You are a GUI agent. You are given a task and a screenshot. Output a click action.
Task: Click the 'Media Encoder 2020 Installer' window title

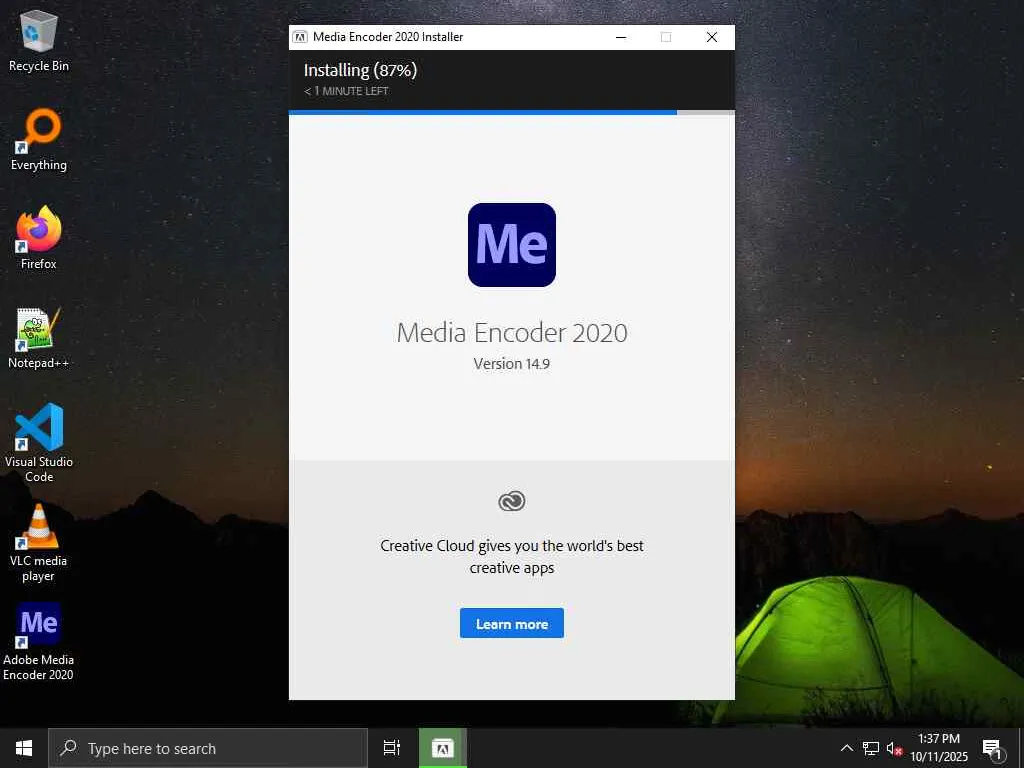[x=388, y=37]
